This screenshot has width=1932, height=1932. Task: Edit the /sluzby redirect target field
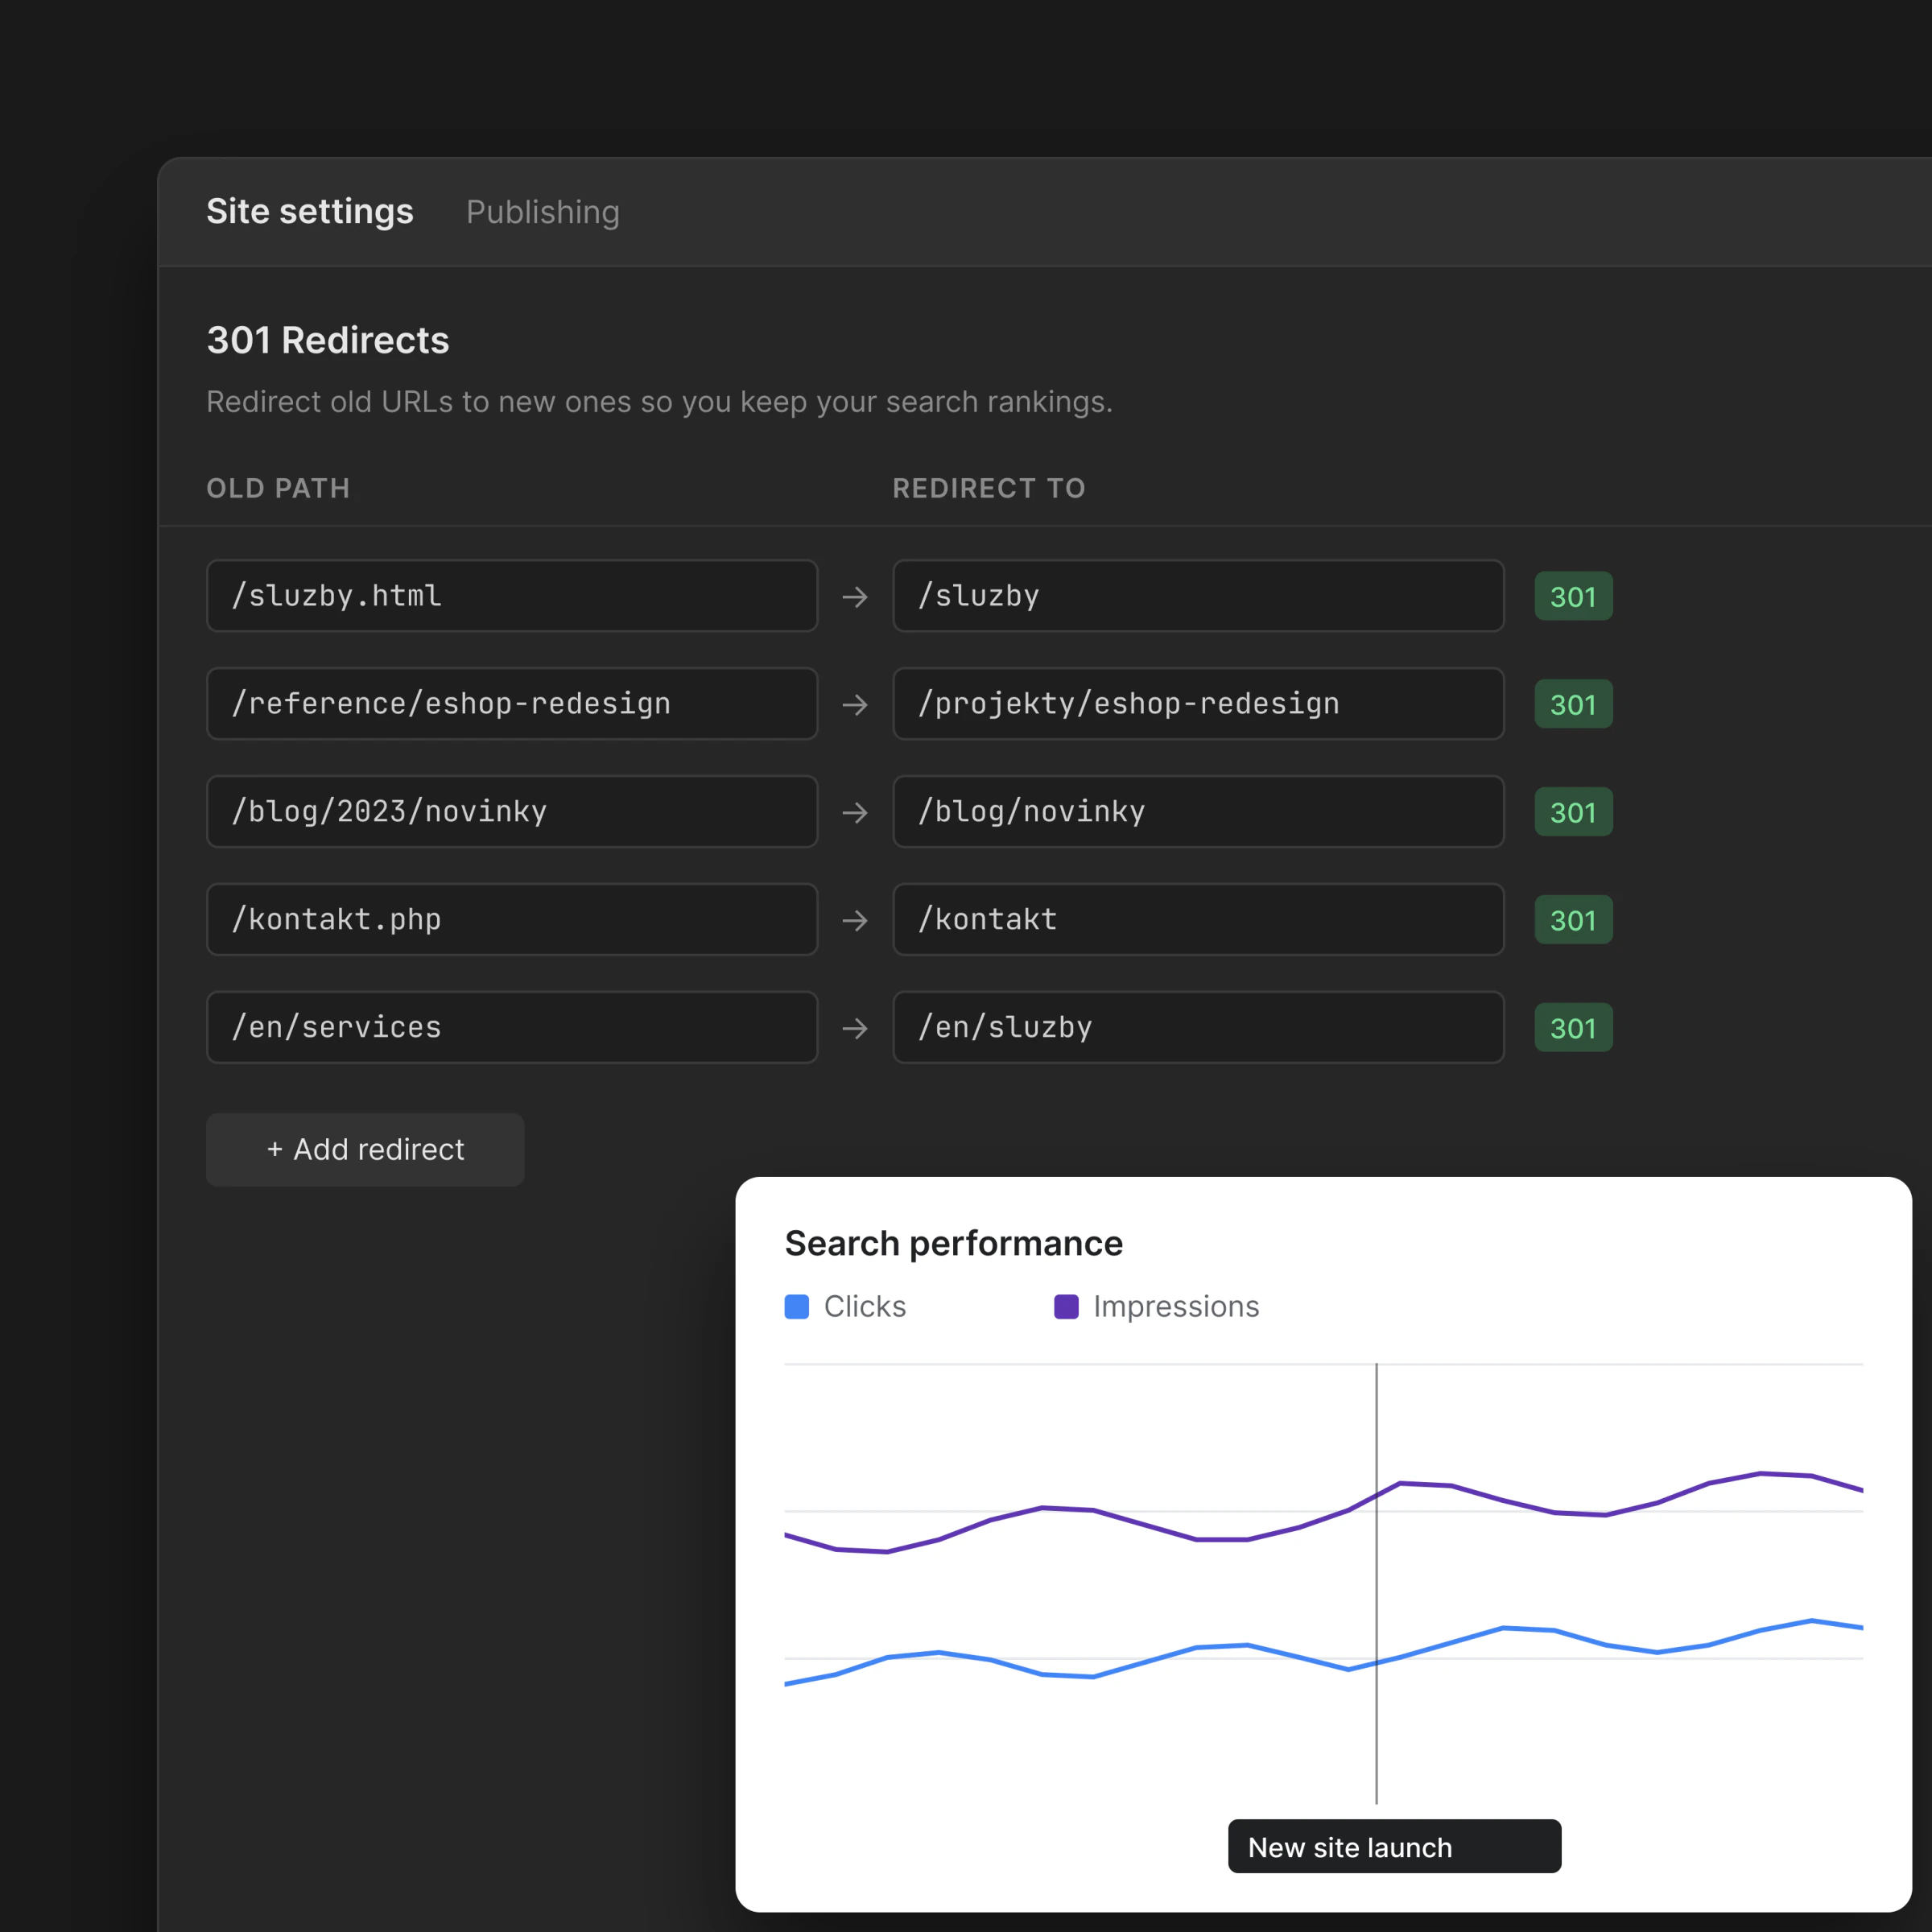tap(1198, 596)
